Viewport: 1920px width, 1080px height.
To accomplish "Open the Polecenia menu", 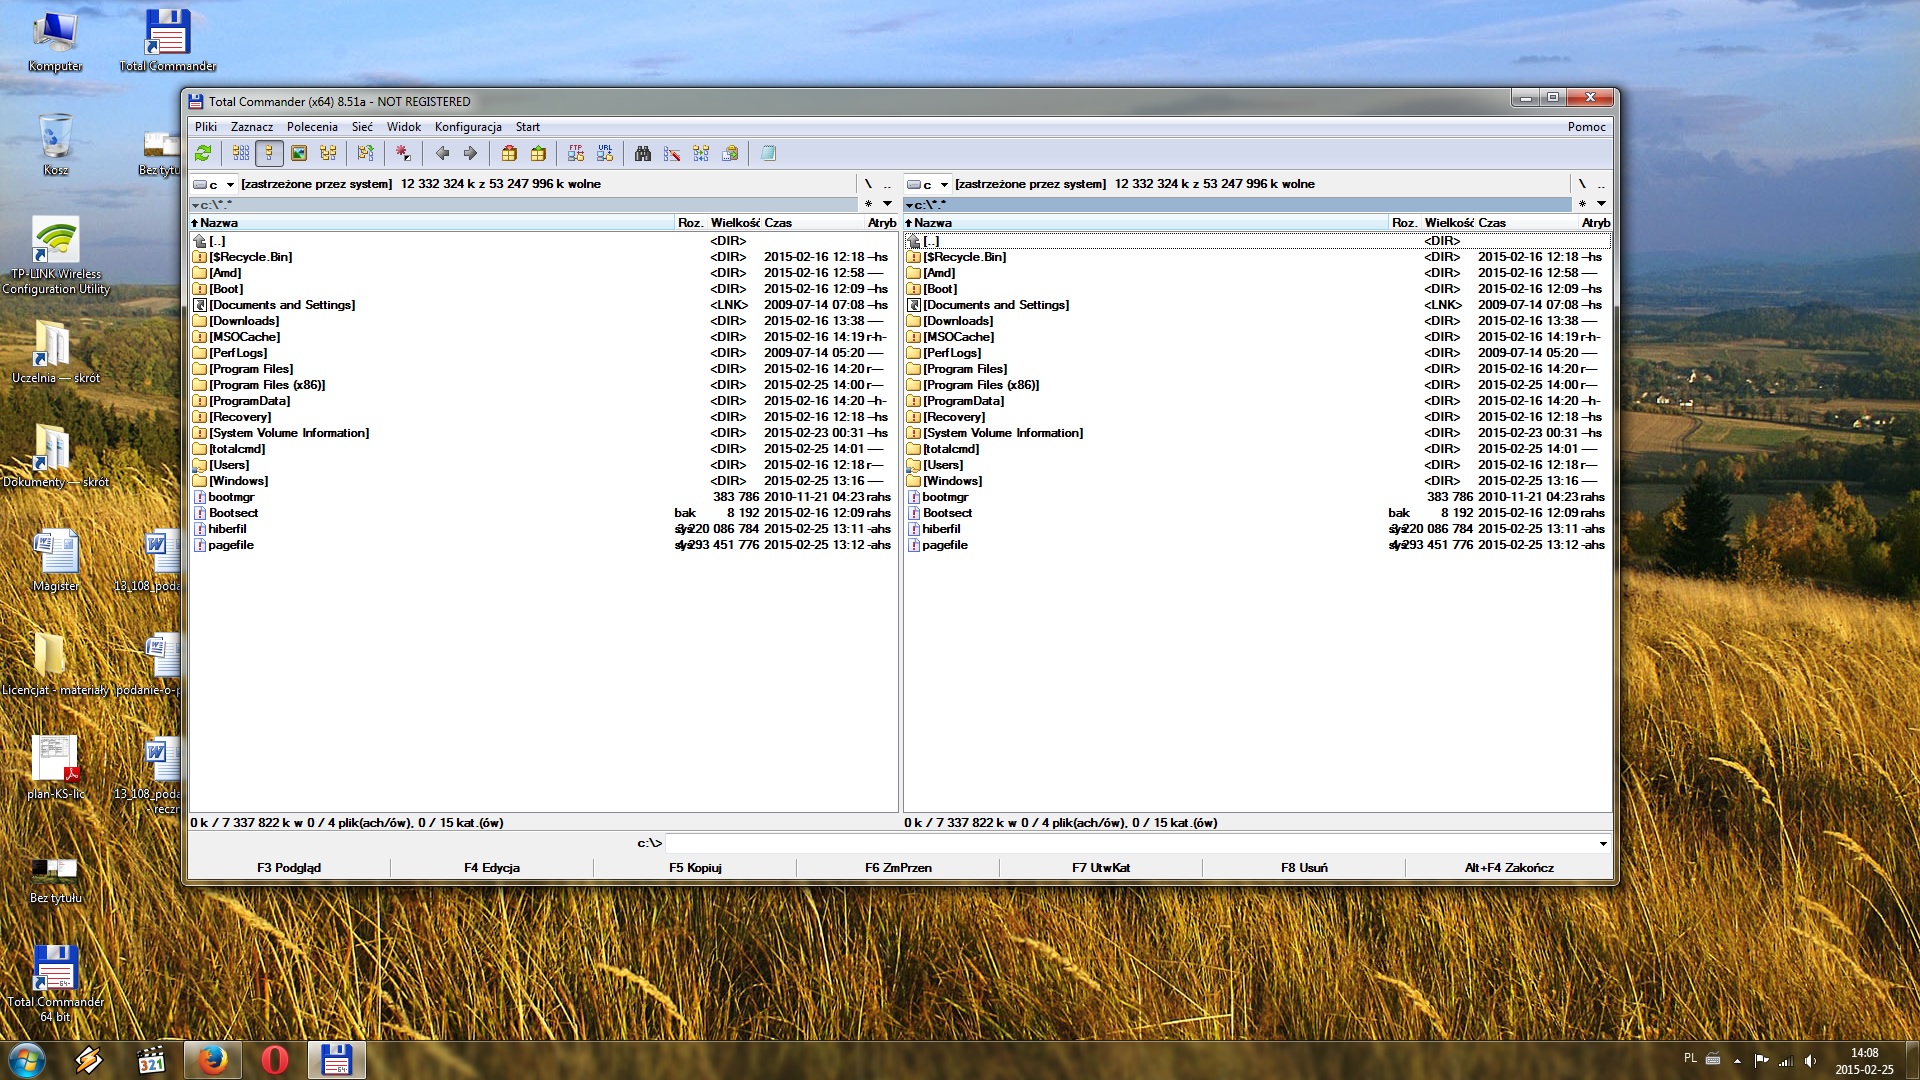I will 312,127.
